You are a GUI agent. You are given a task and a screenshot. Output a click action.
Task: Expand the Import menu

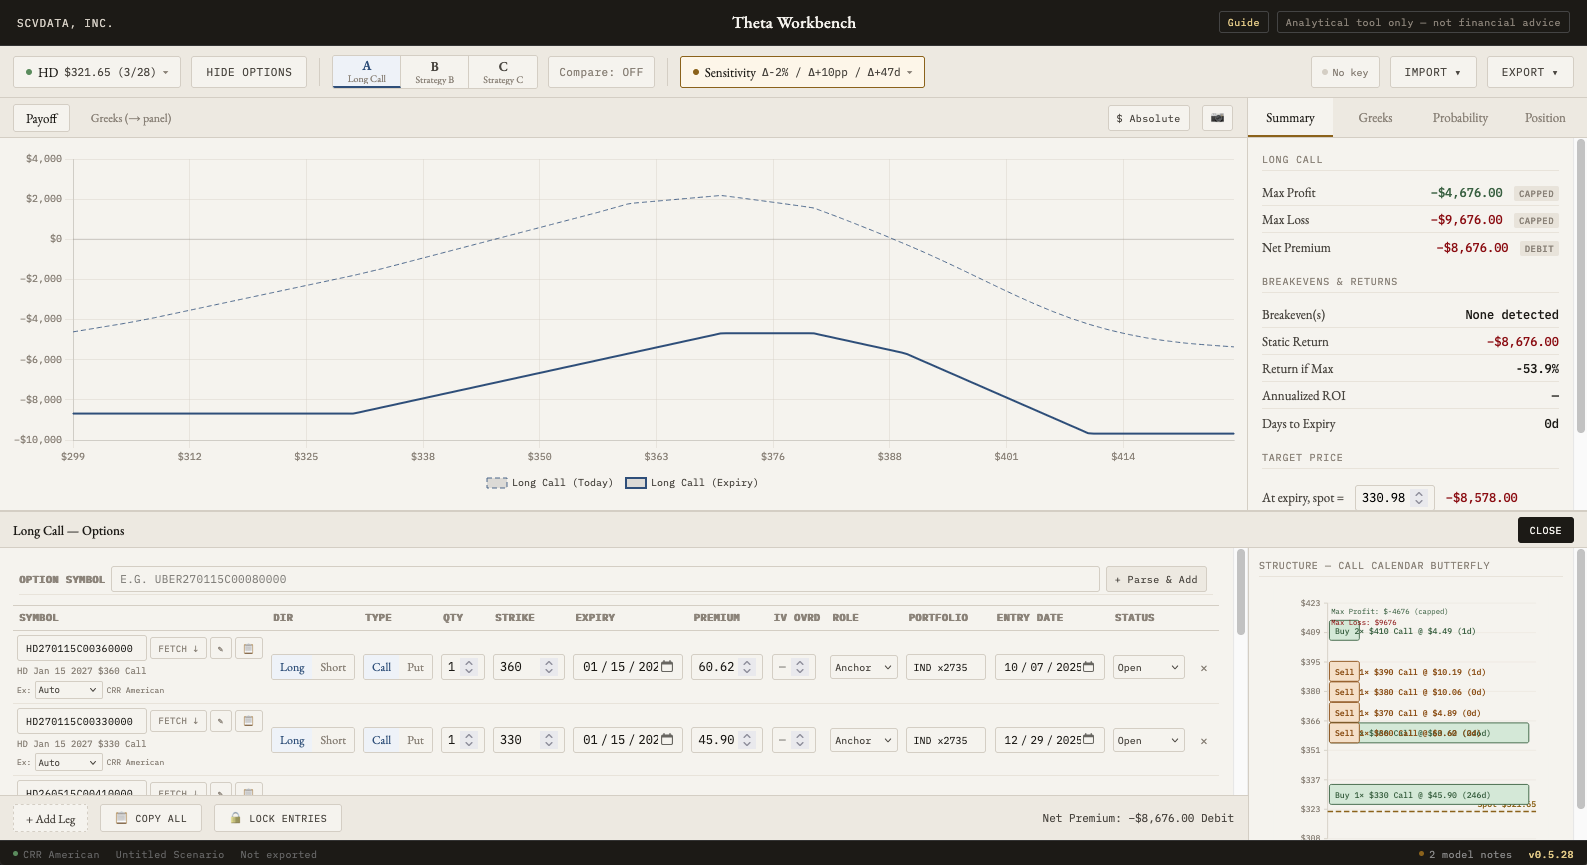point(1432,72)
